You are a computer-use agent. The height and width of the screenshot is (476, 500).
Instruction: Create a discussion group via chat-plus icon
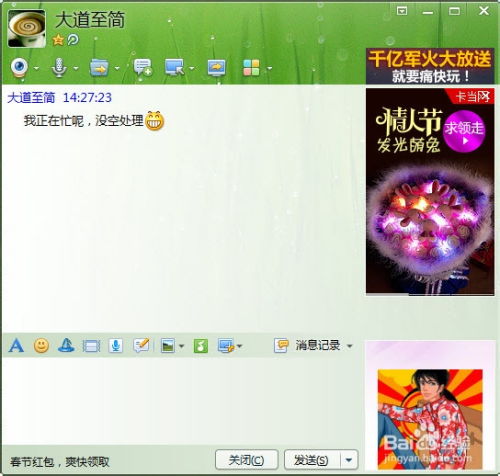[x=143, y=67]
